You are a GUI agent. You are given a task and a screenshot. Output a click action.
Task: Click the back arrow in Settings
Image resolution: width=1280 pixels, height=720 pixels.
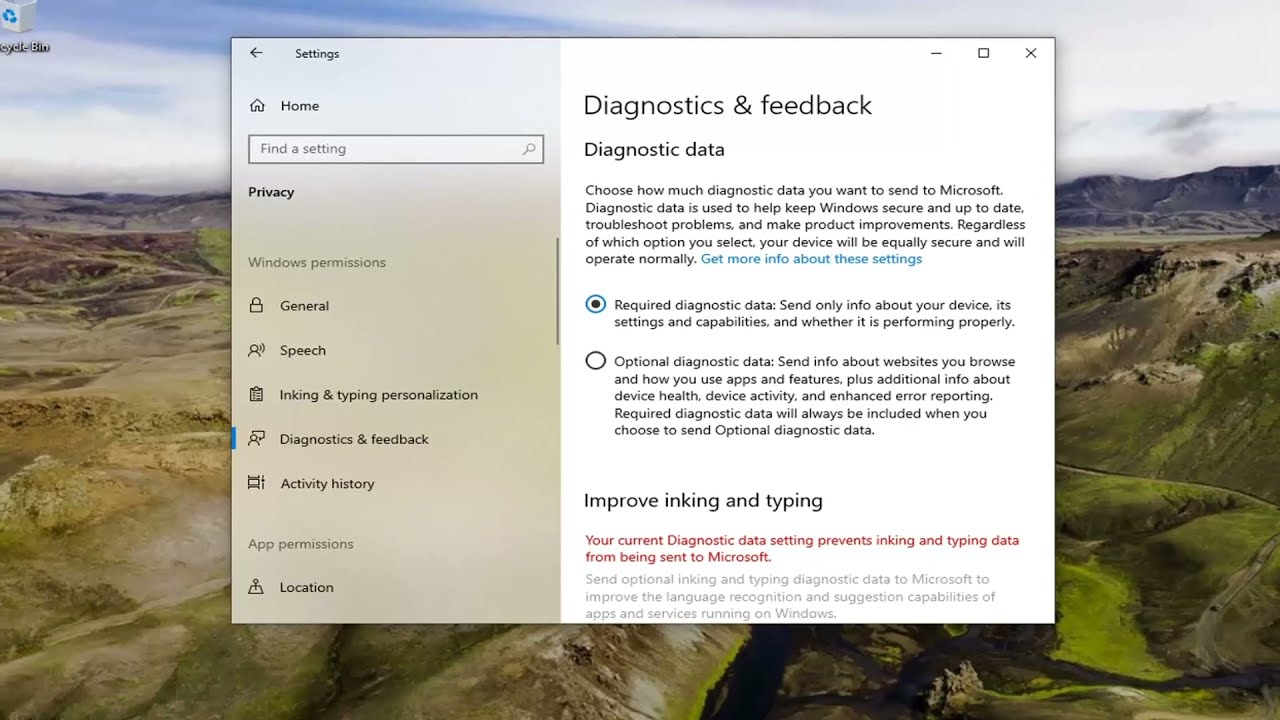(x=256, y=53)
